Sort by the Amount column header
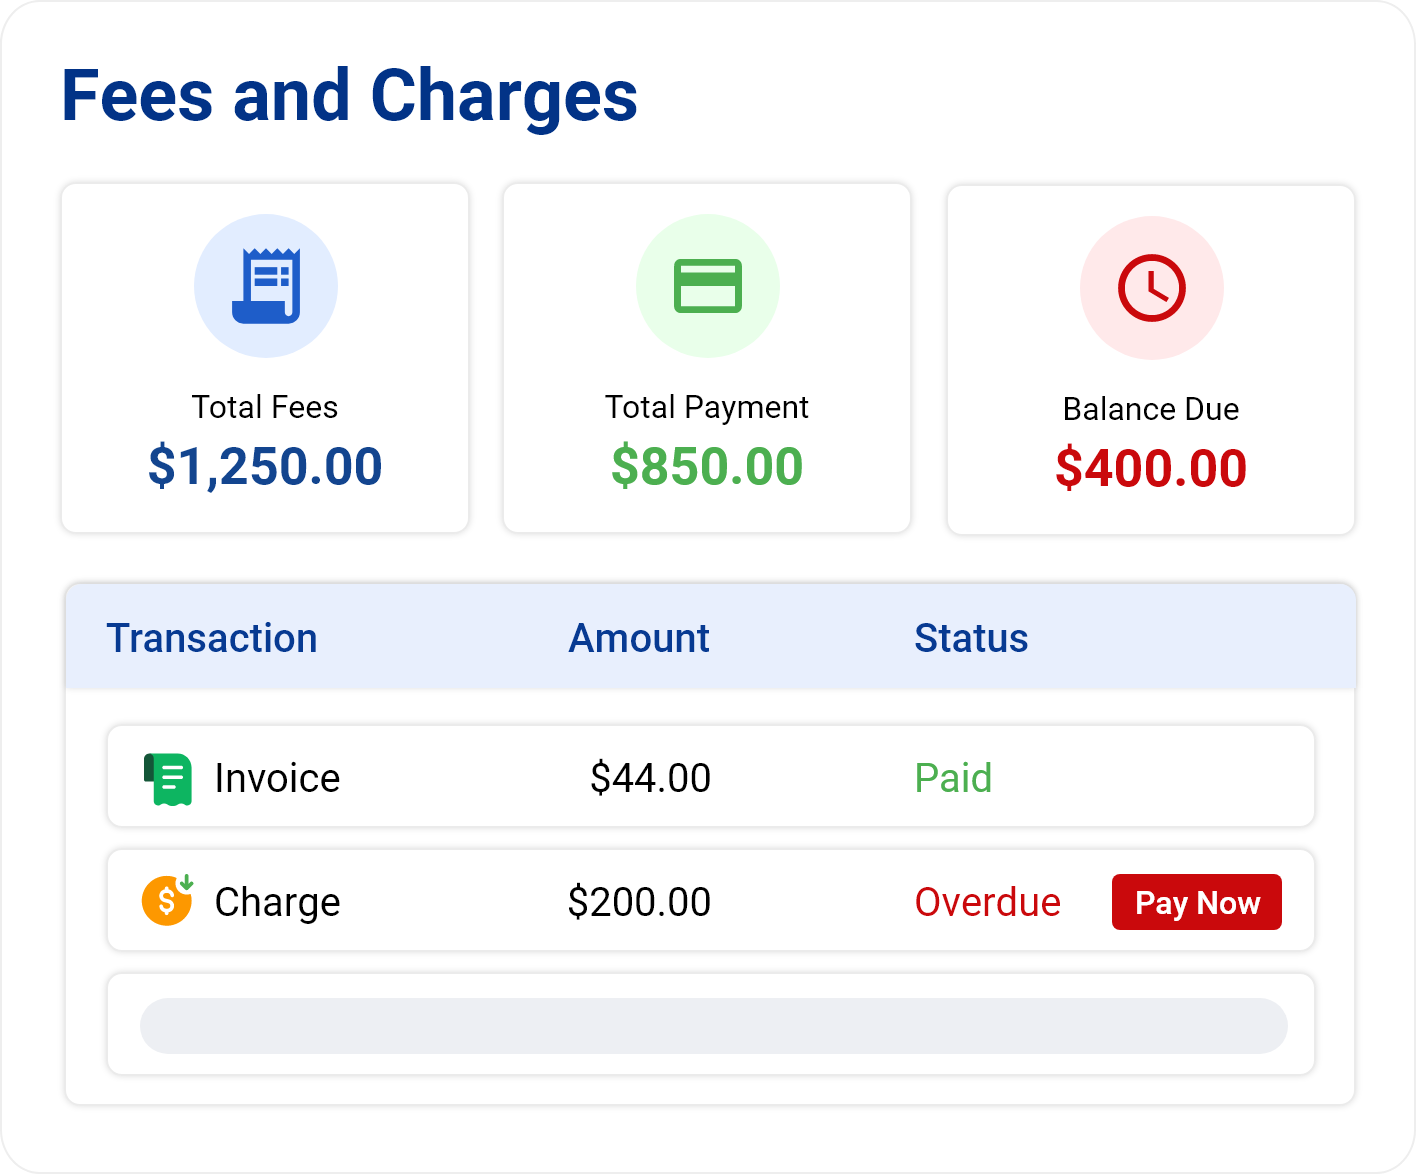This screenshot has height=1174, width=1416. tap(639, 638)
